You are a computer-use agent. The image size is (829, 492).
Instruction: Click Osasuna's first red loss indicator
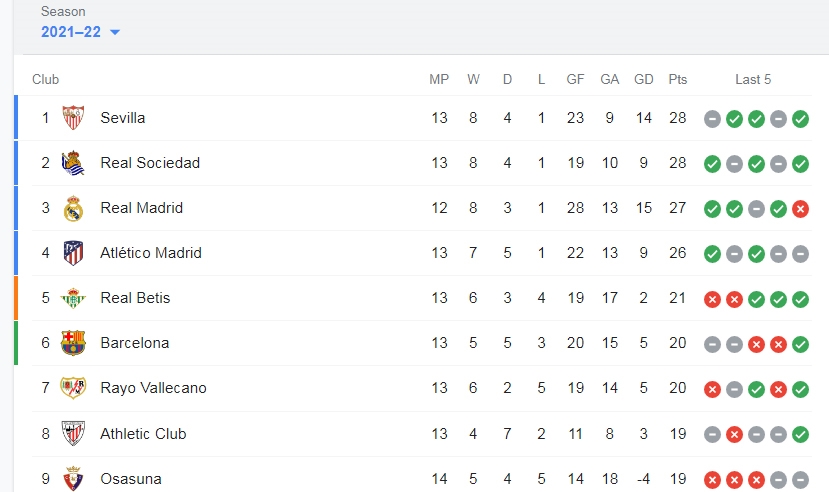(x=712, y=480)
